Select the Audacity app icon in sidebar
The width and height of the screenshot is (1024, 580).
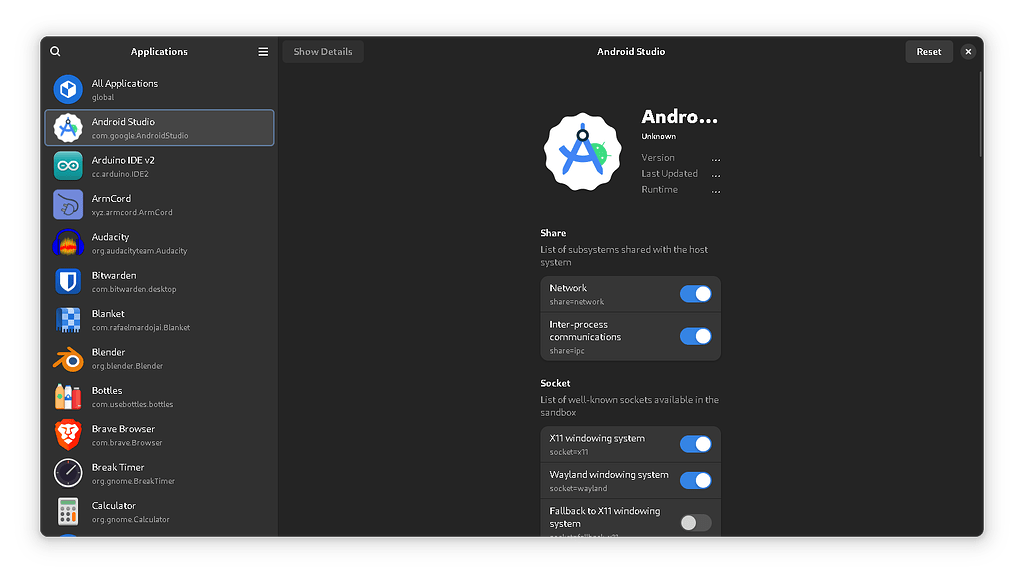tap(67, 243)
